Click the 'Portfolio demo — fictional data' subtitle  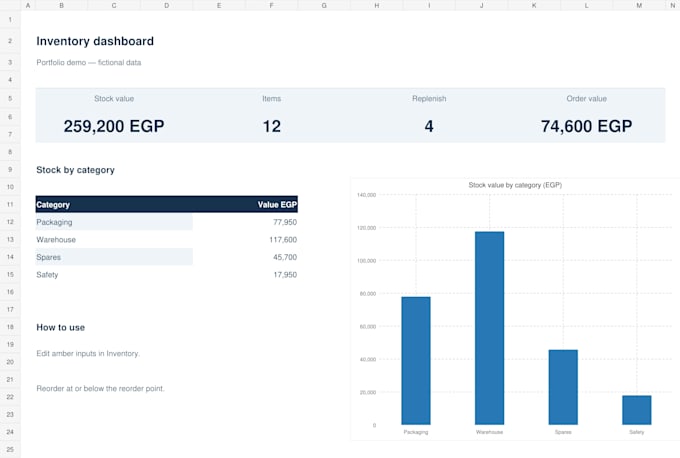89,62
